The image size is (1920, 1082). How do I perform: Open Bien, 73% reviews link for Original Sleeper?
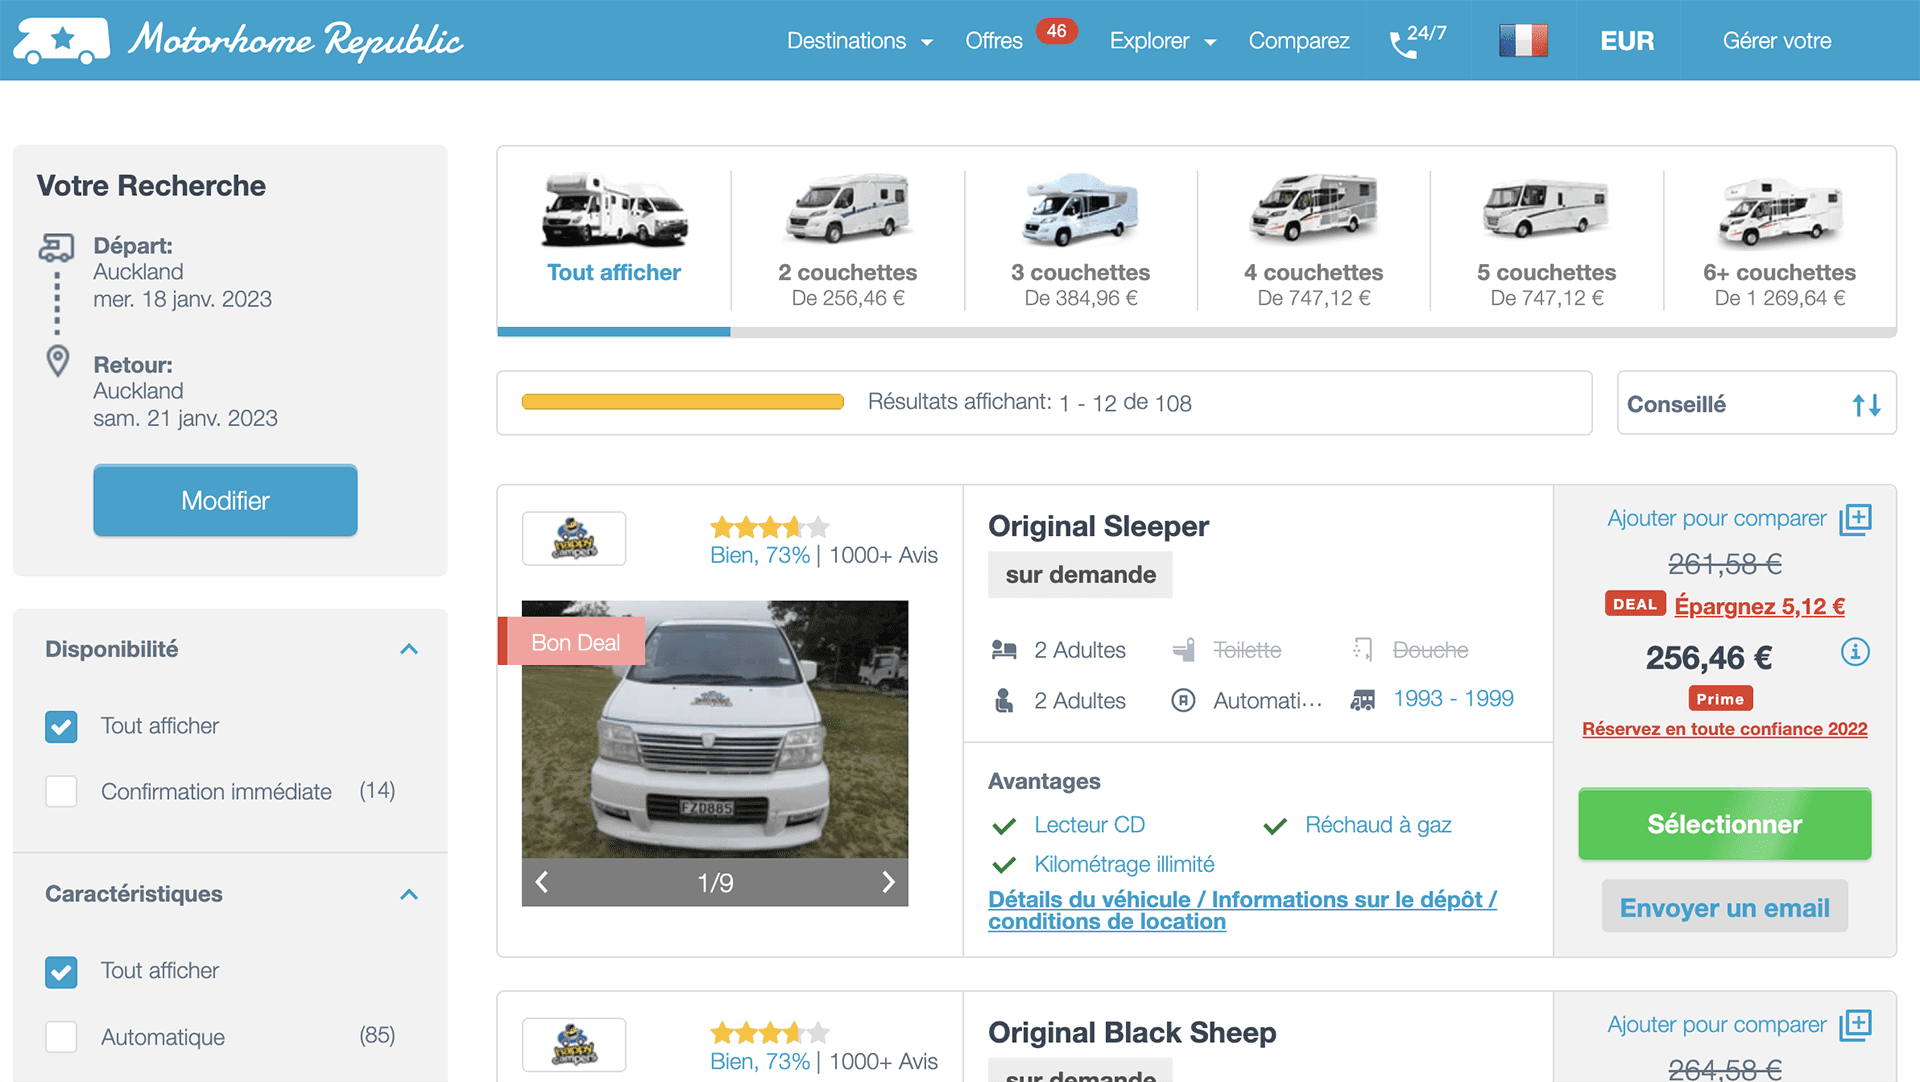point(760,556)
